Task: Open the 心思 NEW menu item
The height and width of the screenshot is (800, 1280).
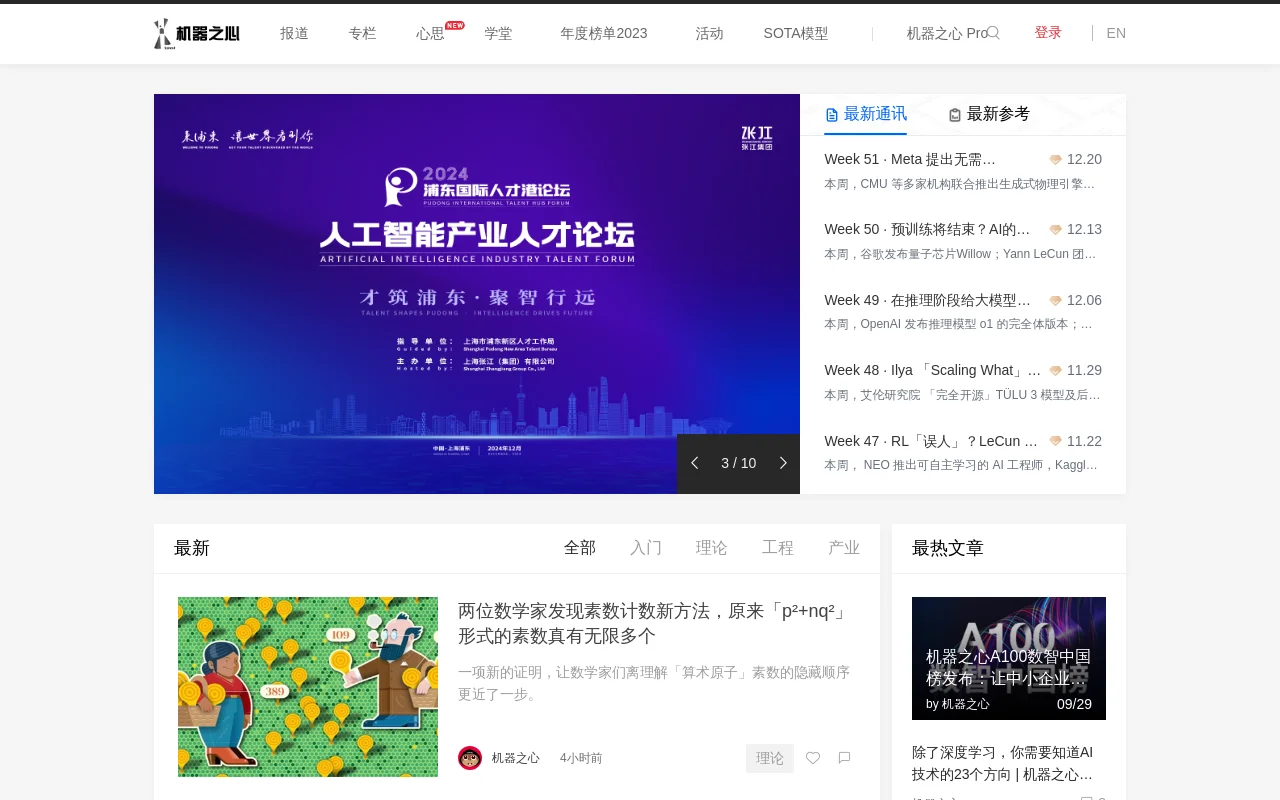Action: (x=431, y=33)
